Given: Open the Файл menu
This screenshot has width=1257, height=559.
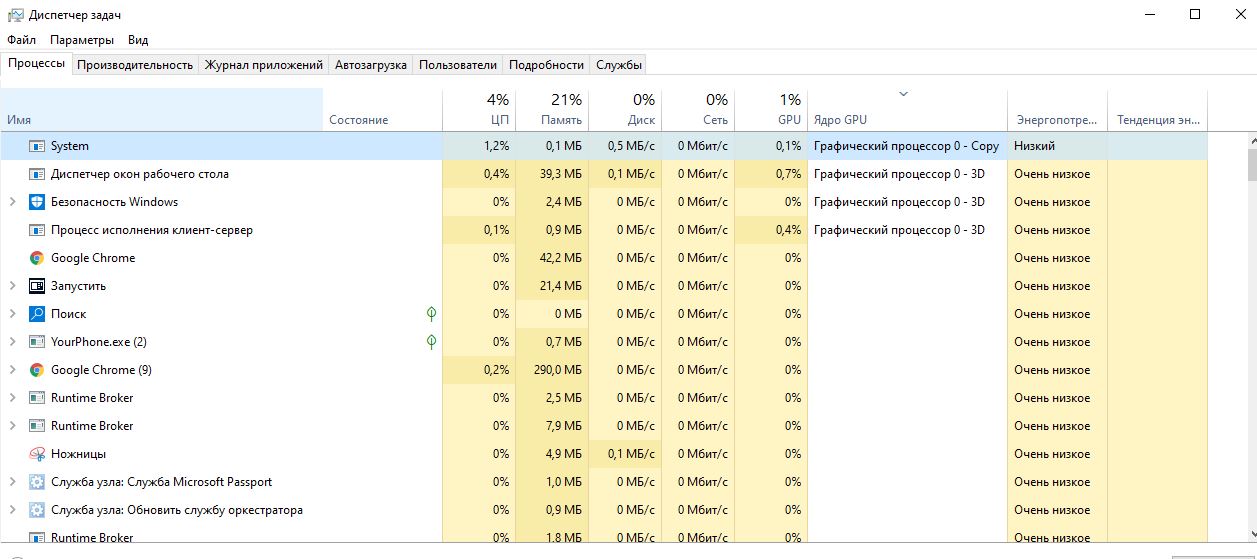Looking at the screenshot, I should [21, 40].
